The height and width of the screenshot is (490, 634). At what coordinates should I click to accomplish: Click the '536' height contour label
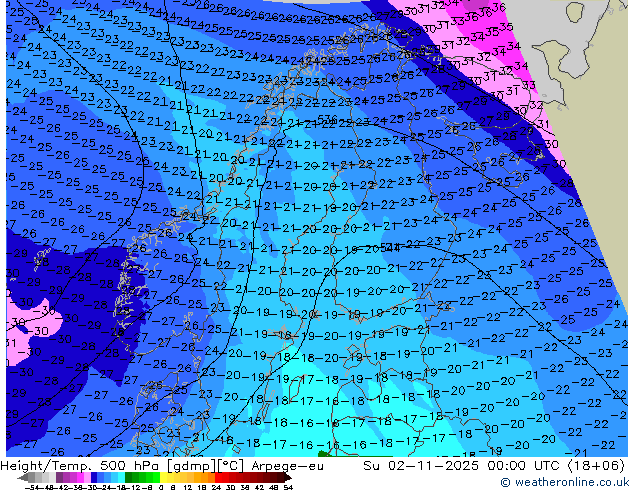[x=328, y=119]
